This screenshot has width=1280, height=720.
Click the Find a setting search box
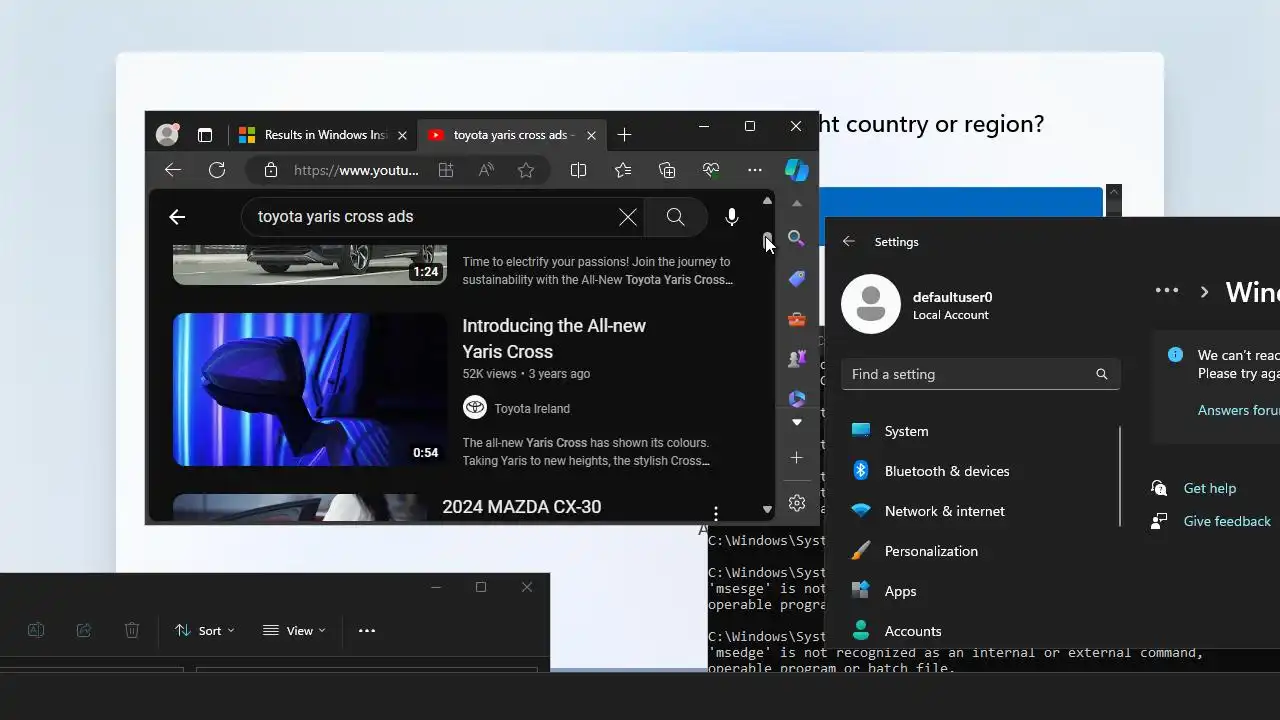click(x=980, y=374)
